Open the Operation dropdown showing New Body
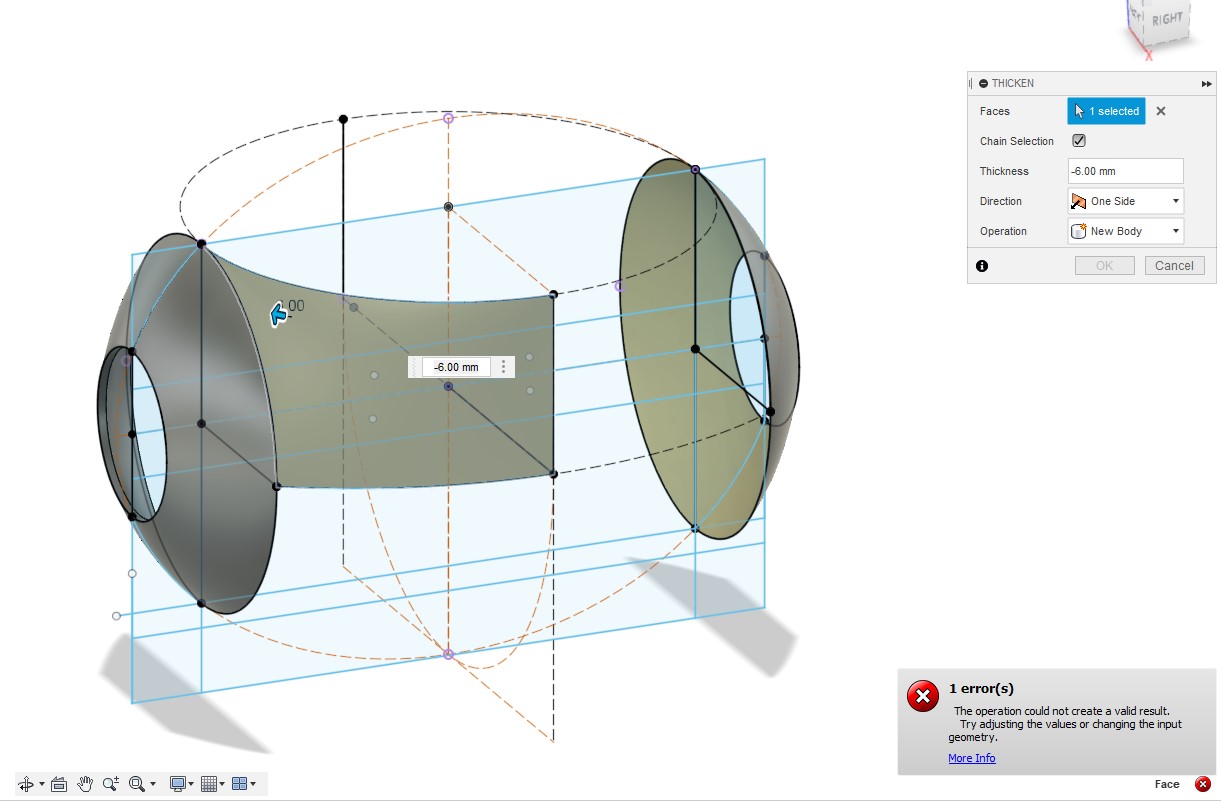The image size is (1221, 801). tap(1124, 231)
